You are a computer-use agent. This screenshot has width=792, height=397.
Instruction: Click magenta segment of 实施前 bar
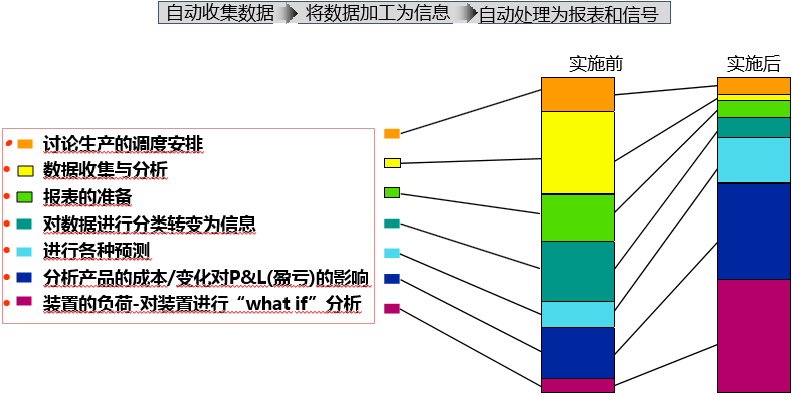coord(578,385)
